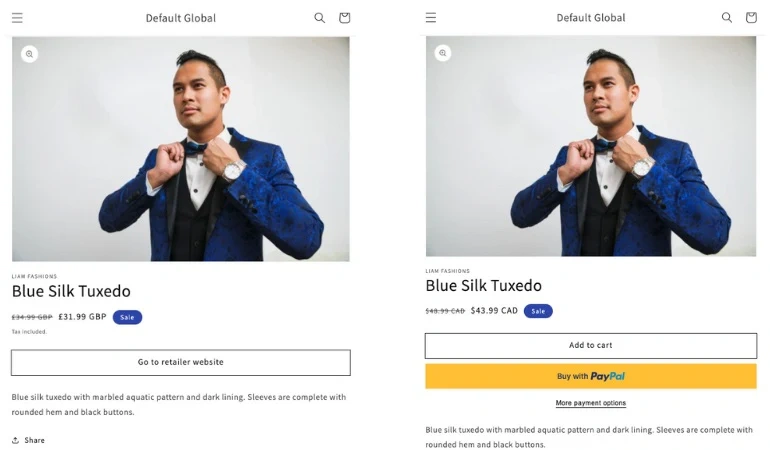Click the search icon on the right page
Screen dimensions: 770x450
(727, 18)
